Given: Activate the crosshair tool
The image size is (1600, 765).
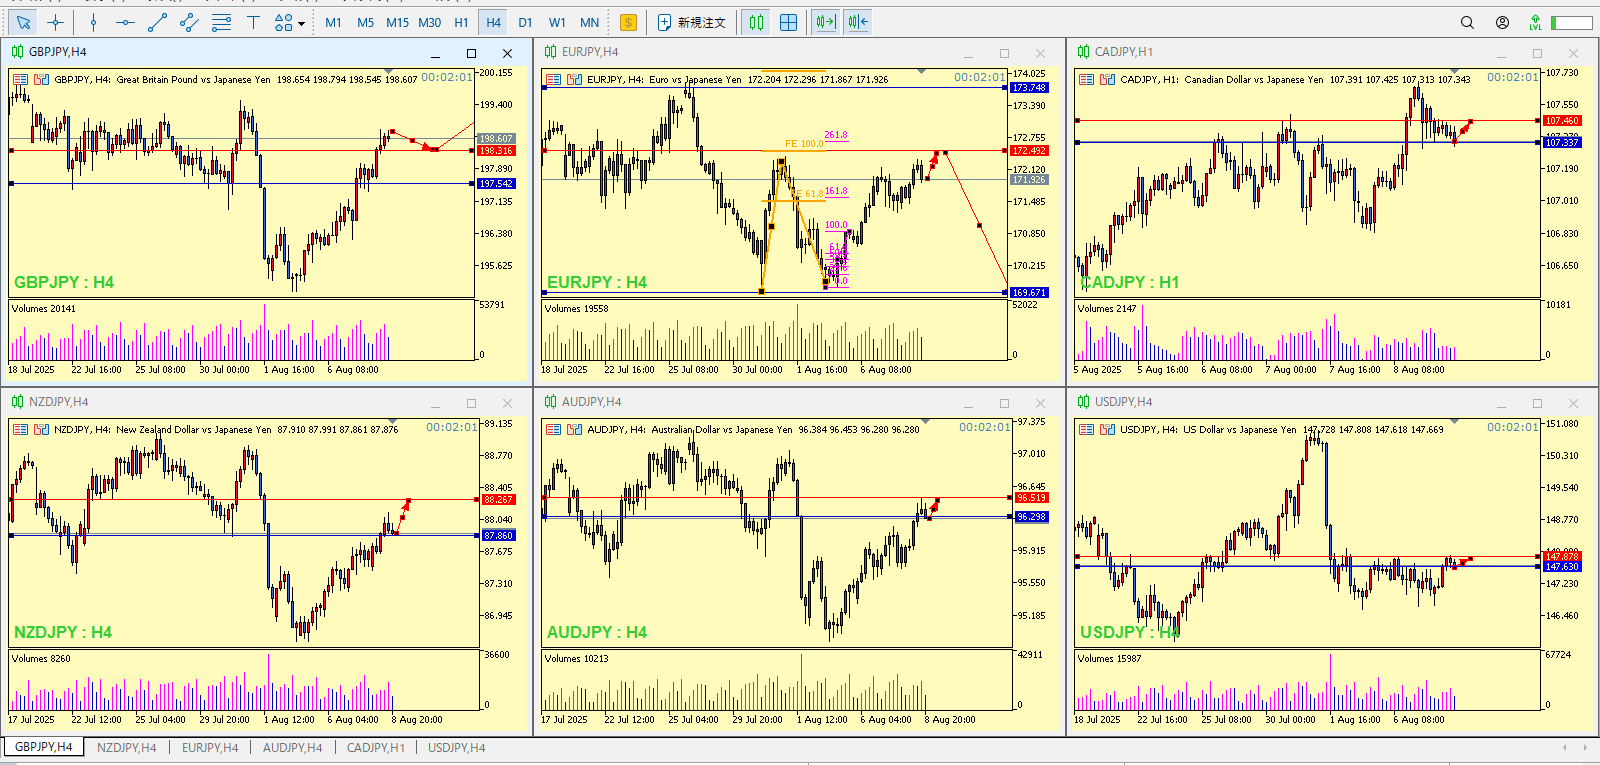Looking at the screenshot, I should click(x=56, y=22).
